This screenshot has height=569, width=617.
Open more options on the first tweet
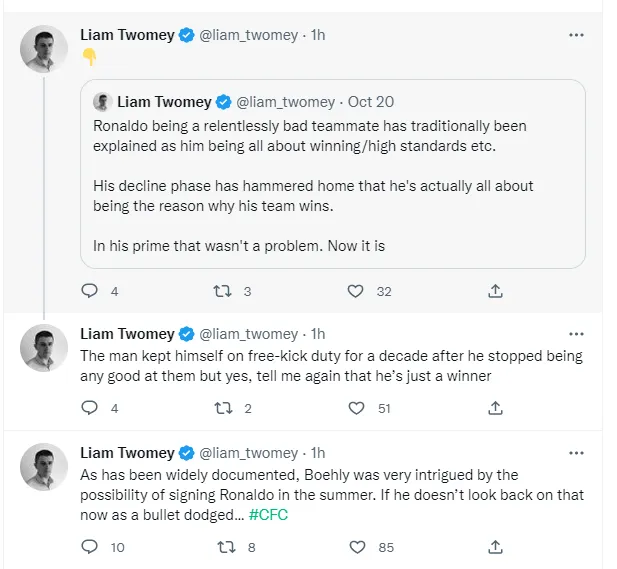pyautogui.click(x=576, y=35)
